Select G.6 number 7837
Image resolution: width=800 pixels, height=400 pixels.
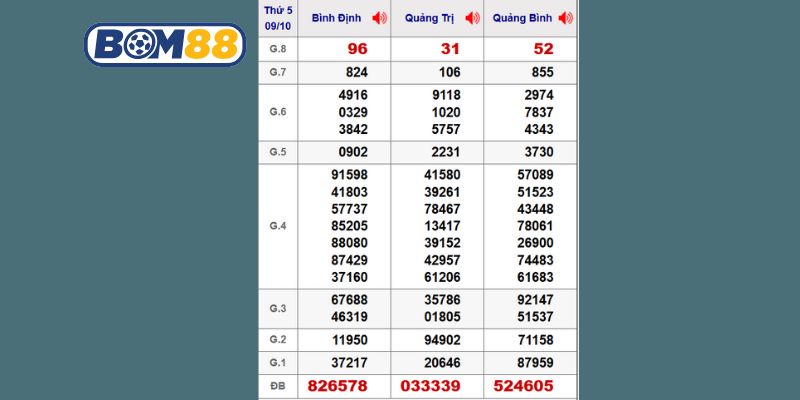click(539, 112)
